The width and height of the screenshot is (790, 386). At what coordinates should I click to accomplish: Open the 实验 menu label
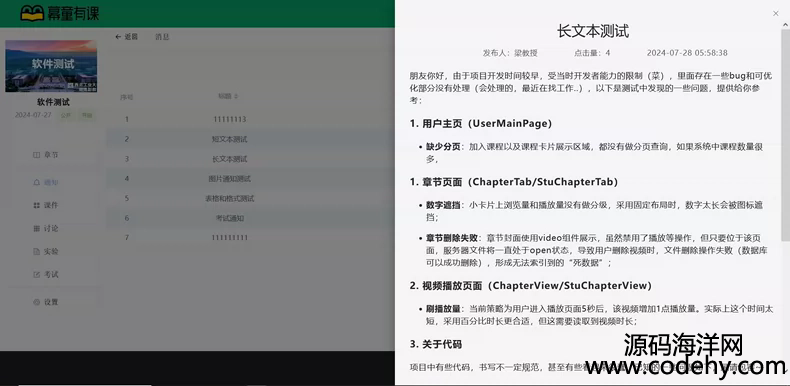[51, 251]
